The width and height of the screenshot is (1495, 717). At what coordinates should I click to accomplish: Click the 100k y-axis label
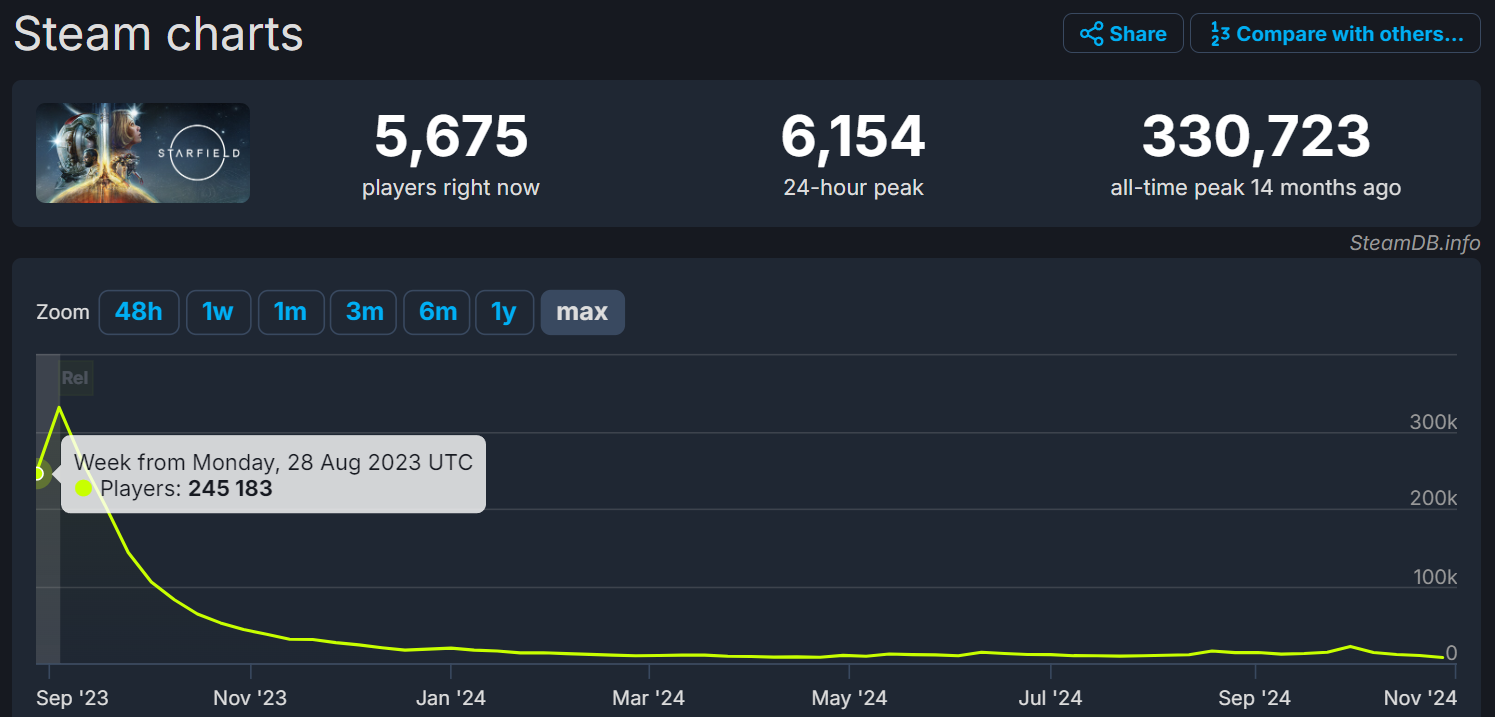pos(1433,577)
